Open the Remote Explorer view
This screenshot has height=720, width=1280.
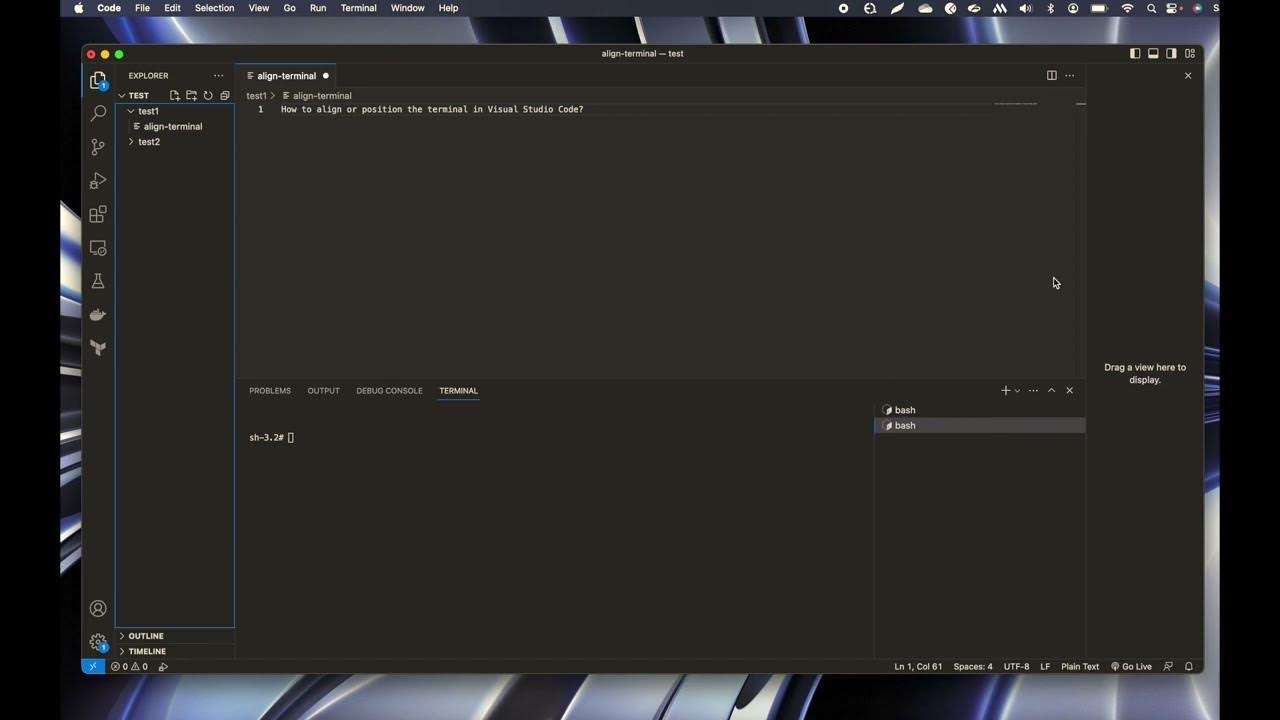(x=98, y=248)
